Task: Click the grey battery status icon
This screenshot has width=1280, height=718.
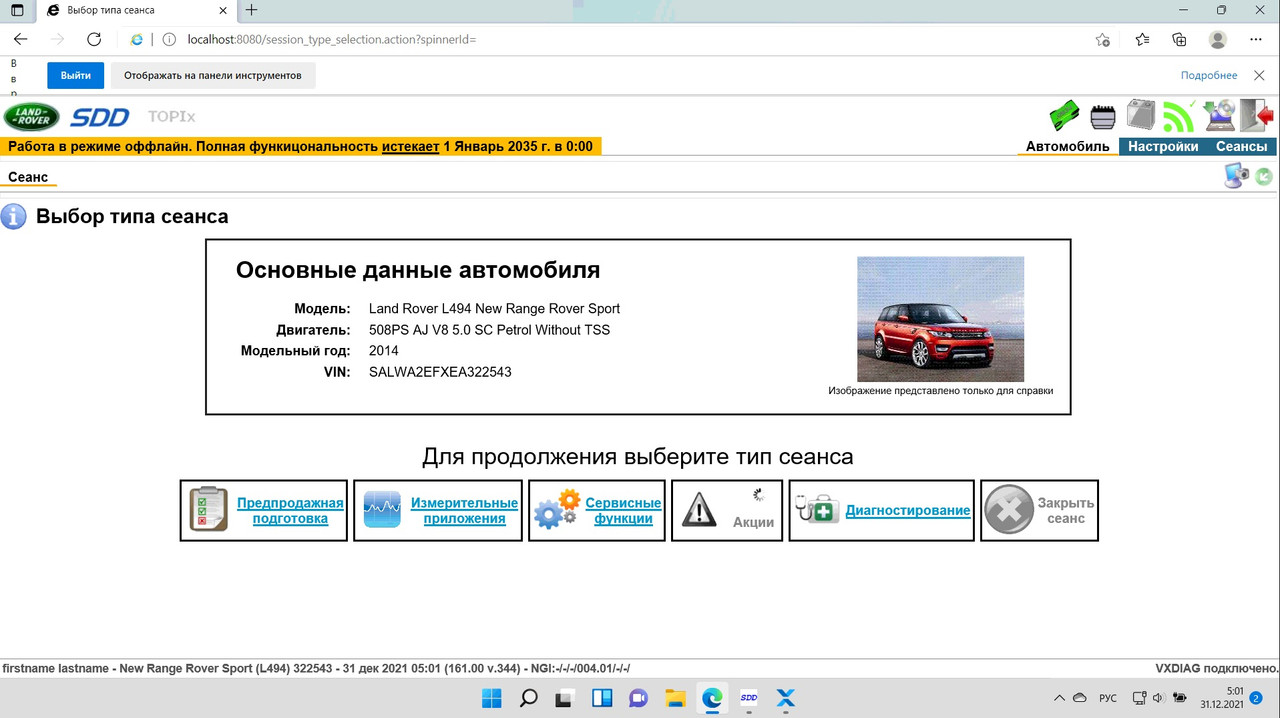Action: (1141, 115)
